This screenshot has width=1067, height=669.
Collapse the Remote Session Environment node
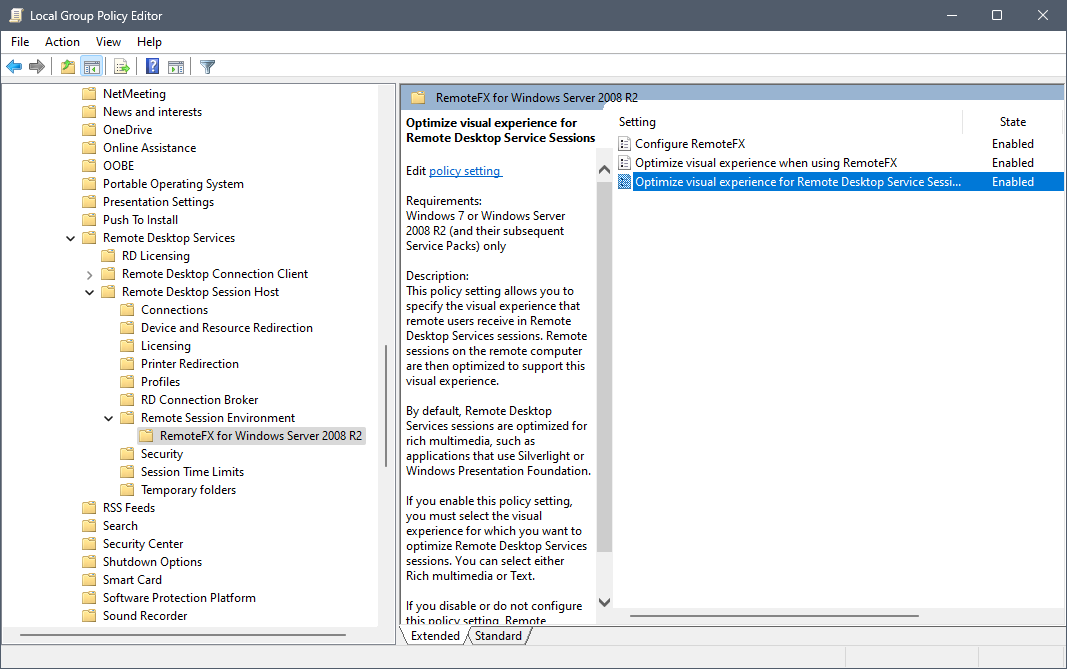[108, 418]
